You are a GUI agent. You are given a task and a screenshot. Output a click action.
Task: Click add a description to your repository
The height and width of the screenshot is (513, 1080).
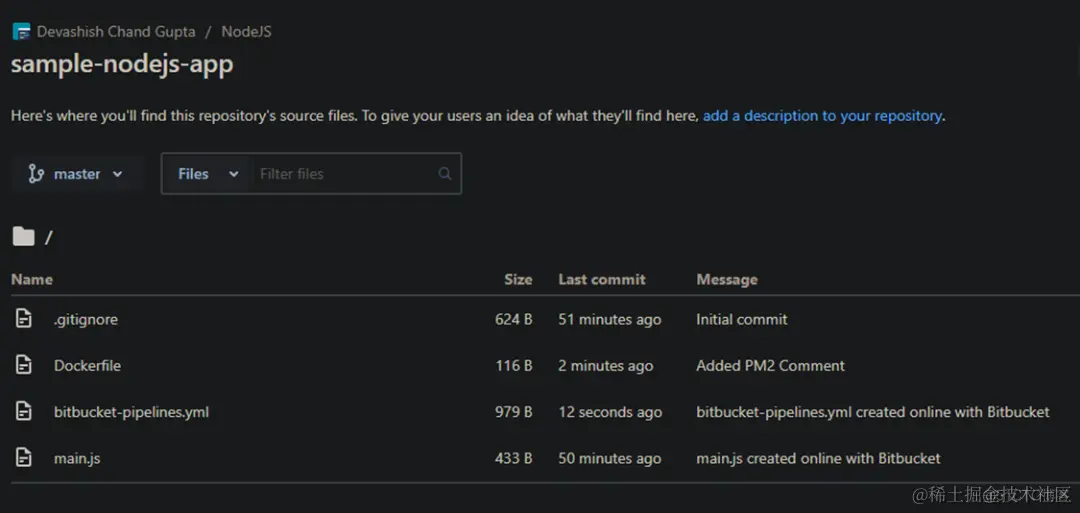click(822, 116)
